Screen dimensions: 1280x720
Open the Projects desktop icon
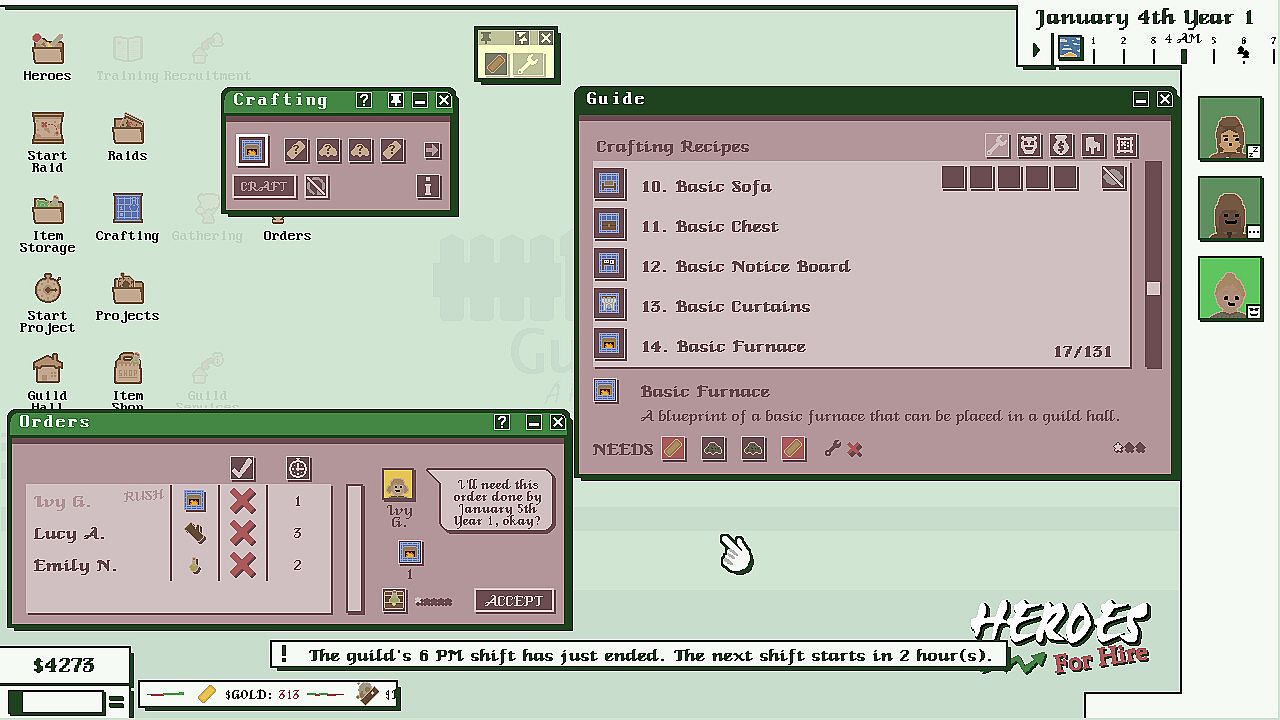point(127,297)
